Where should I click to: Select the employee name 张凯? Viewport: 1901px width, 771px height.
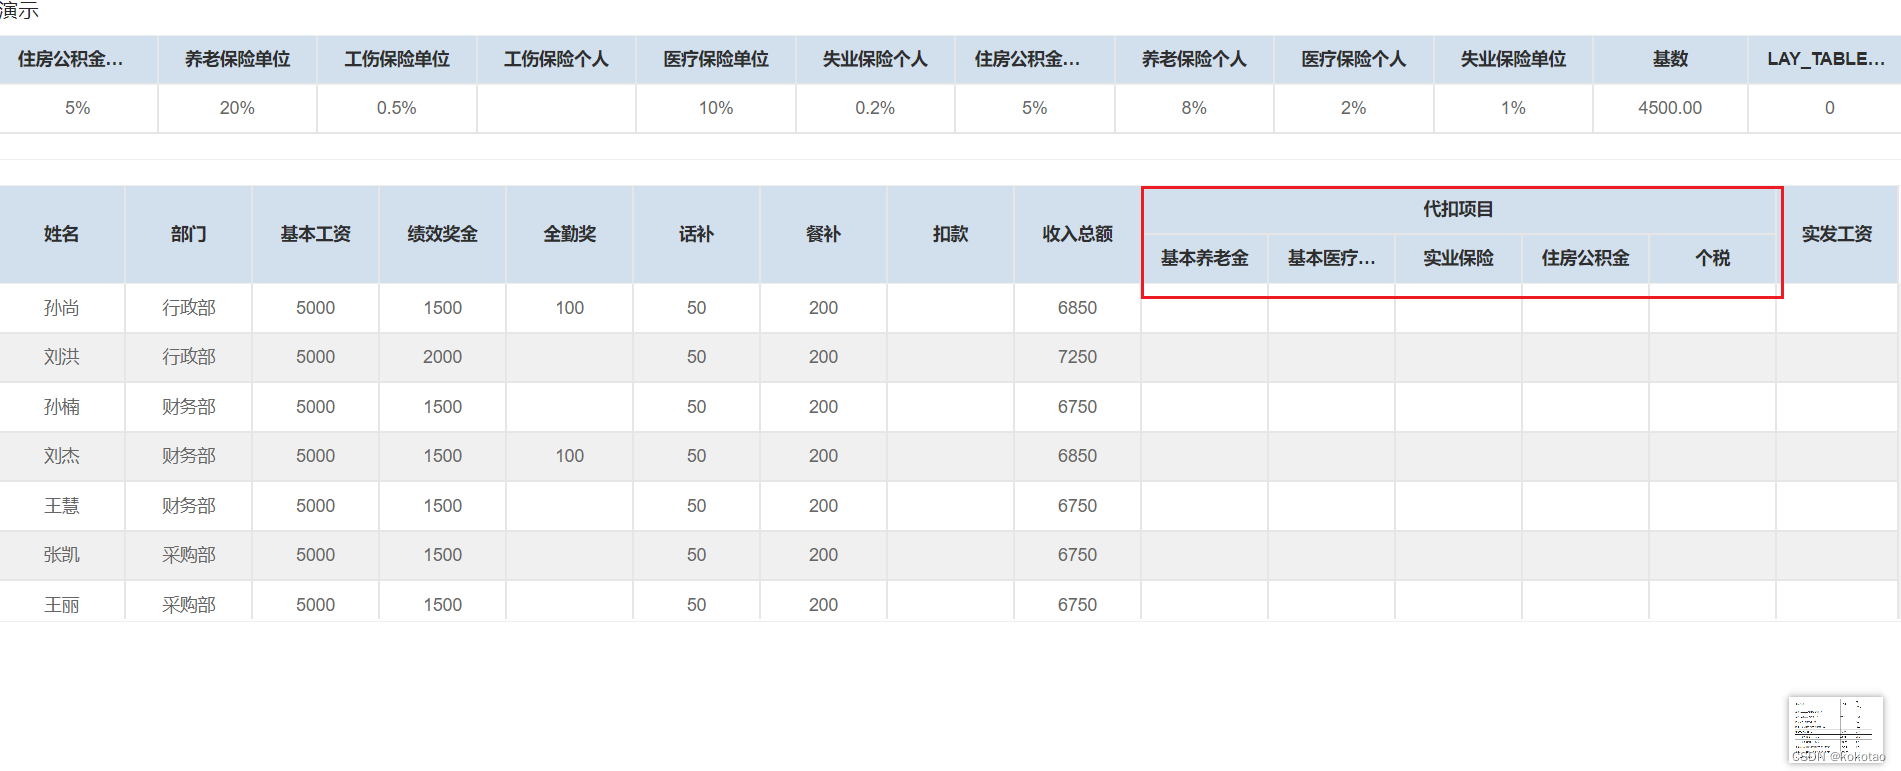pyautogui.click(x=62, y=555)
